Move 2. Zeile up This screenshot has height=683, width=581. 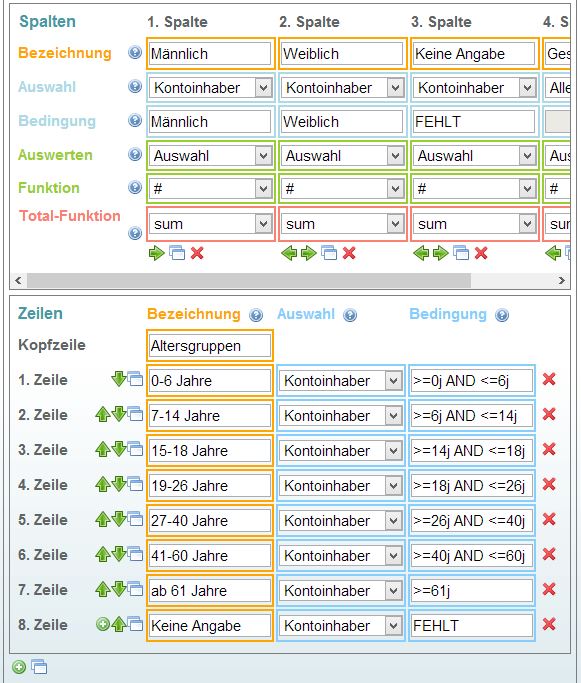(x=102, y=414)
